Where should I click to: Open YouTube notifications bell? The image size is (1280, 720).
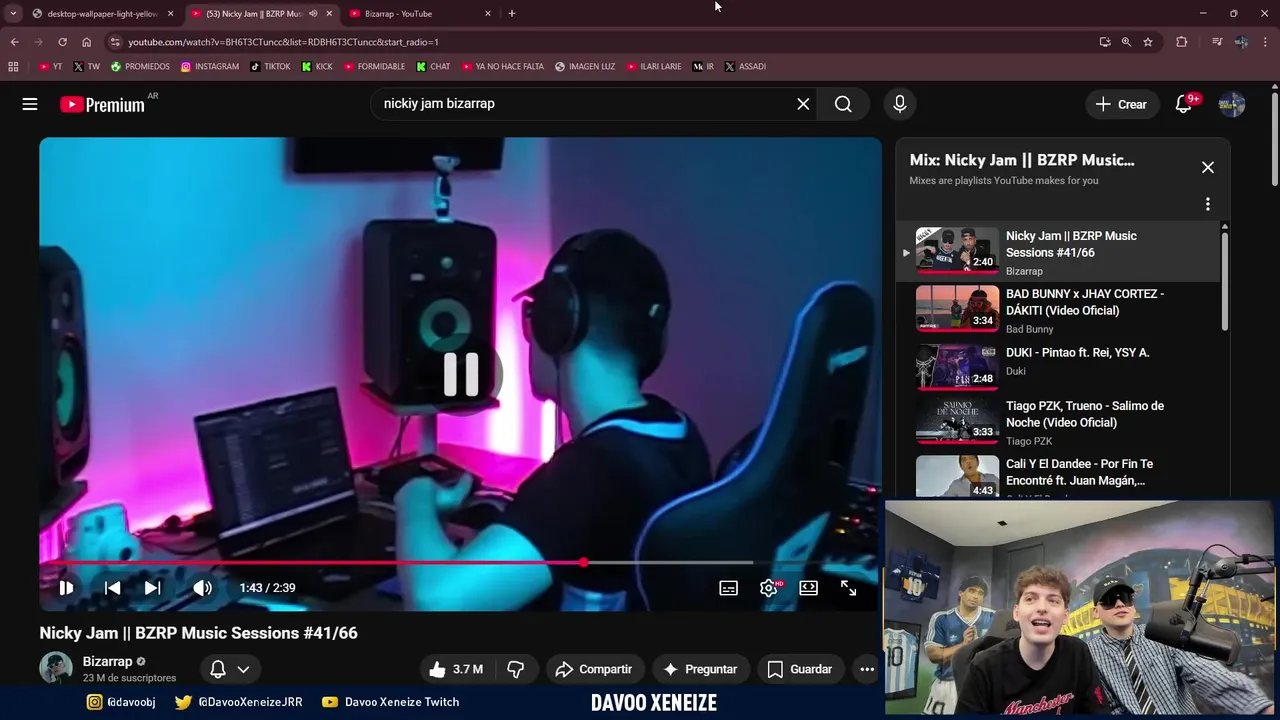1184,104
